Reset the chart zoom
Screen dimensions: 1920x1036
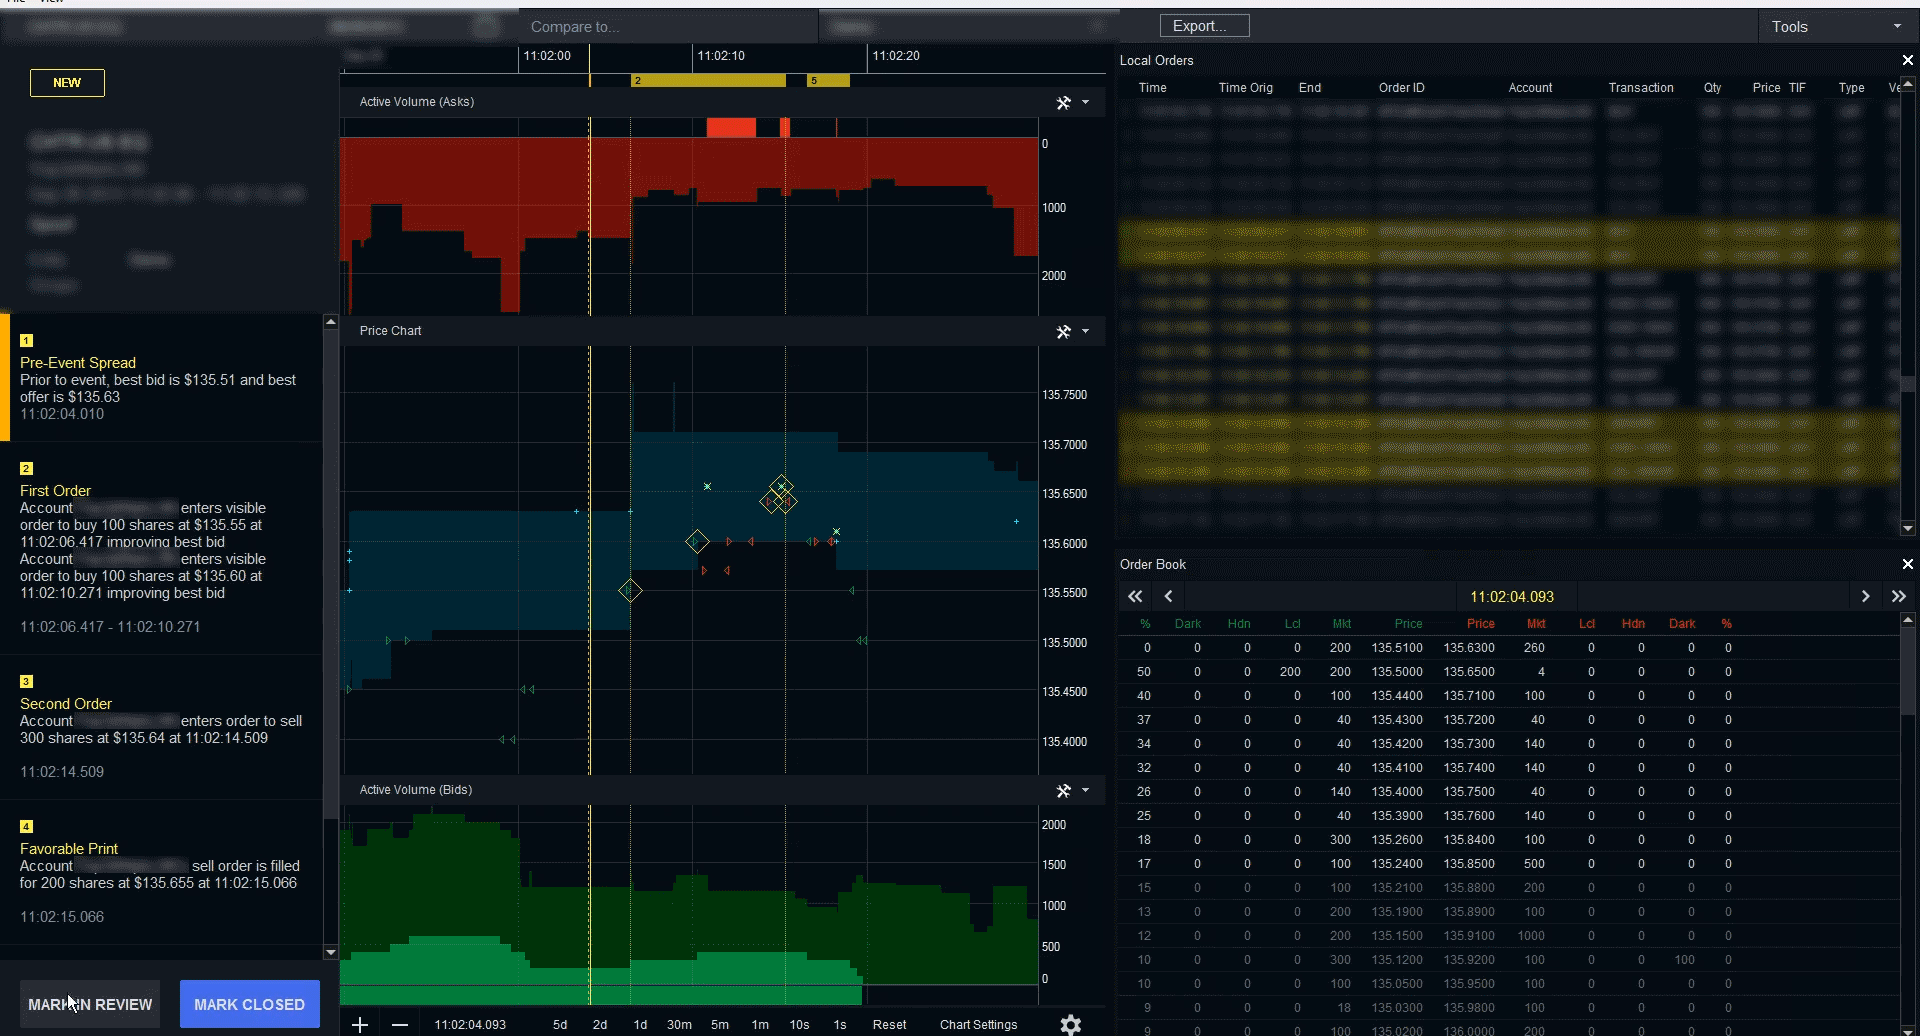pyautogui.click(x=889, y=1025)
